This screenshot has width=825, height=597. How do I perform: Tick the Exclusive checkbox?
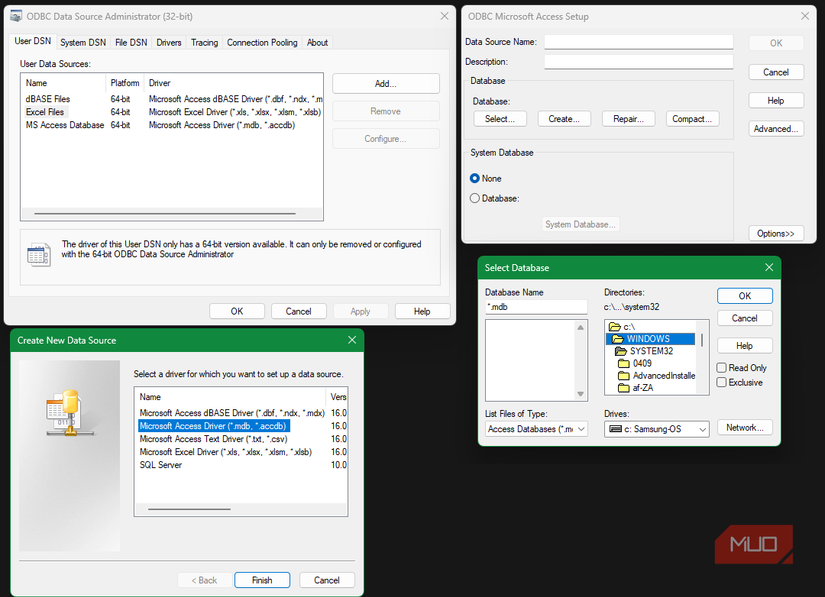722,382
